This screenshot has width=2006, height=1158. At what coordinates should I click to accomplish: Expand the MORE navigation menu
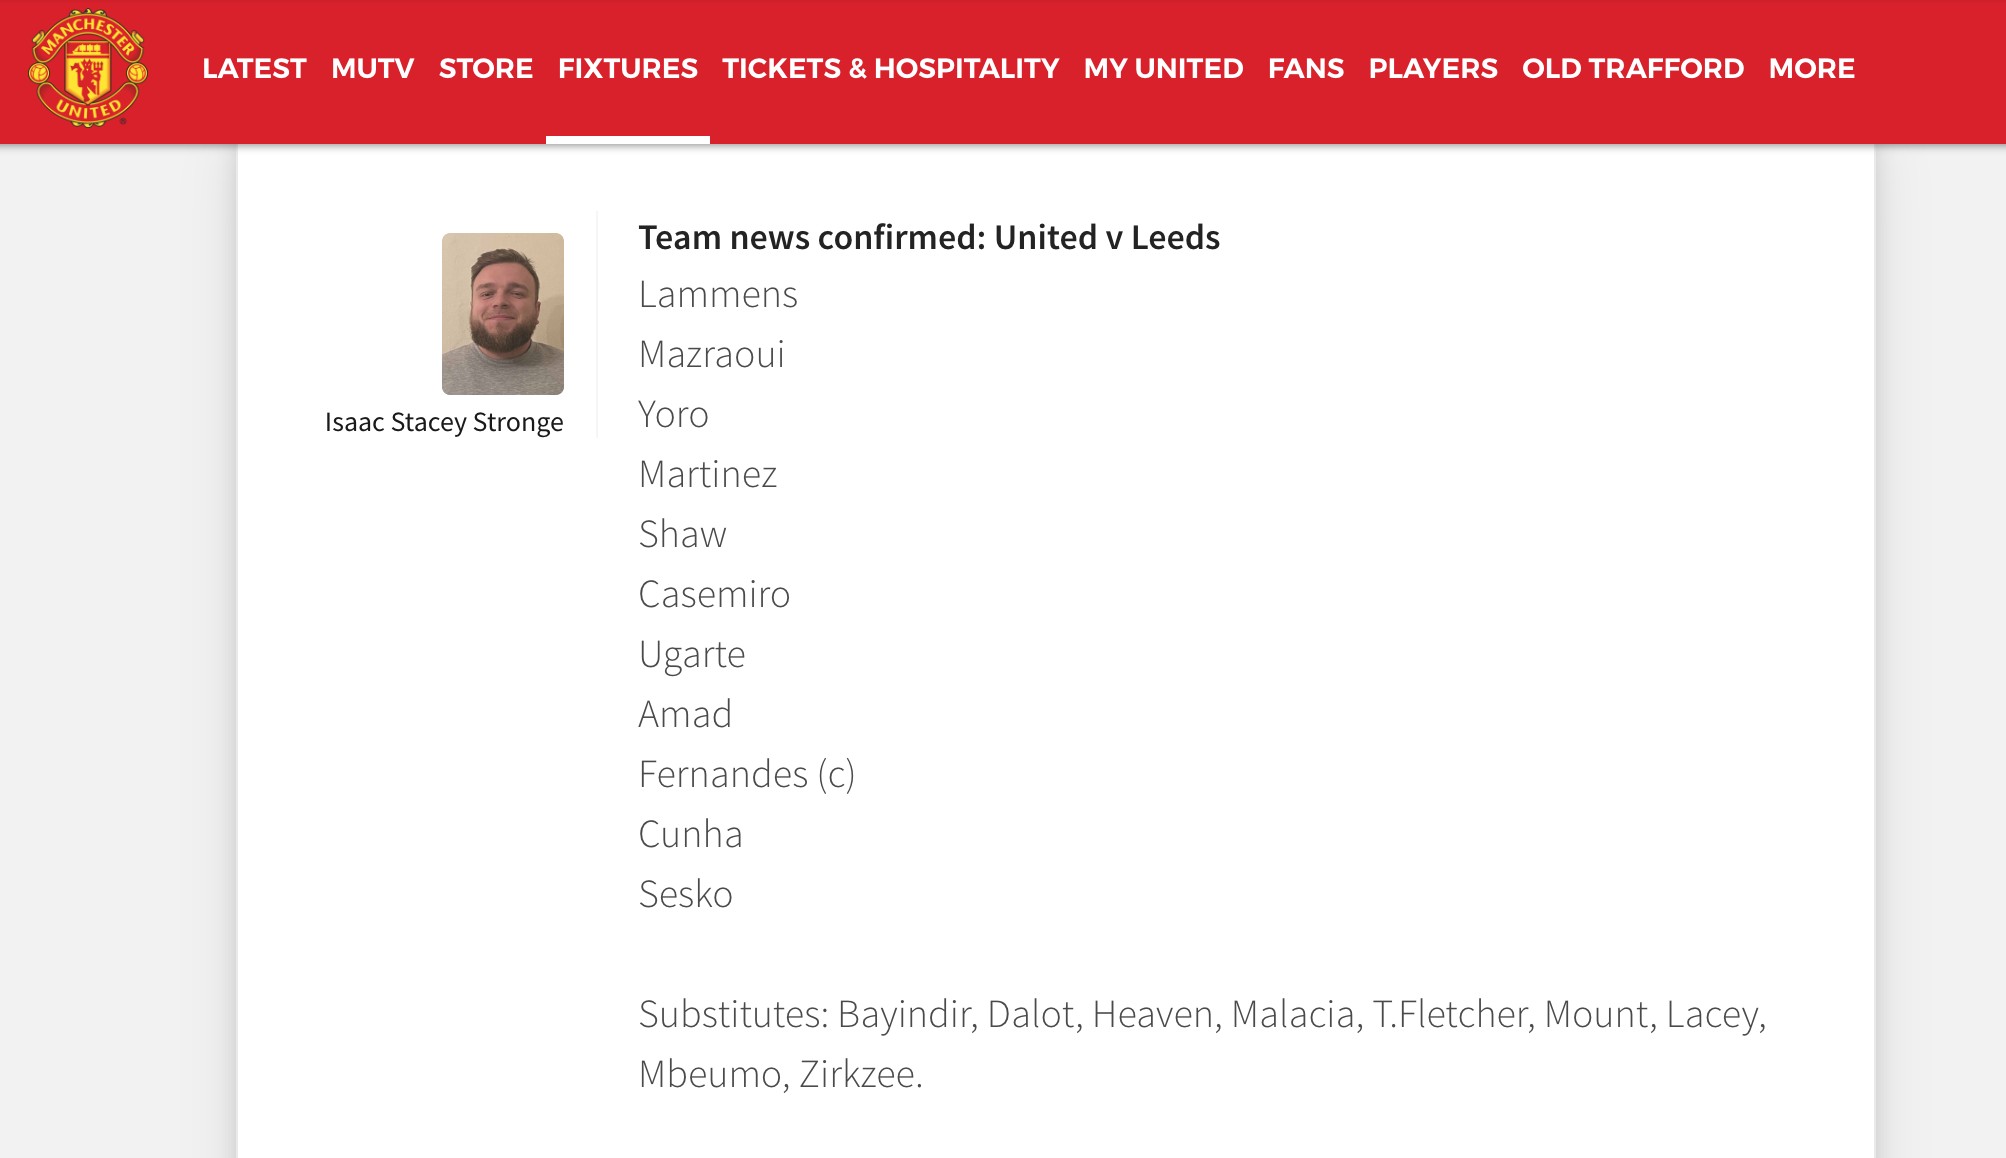coord(1811,68)
